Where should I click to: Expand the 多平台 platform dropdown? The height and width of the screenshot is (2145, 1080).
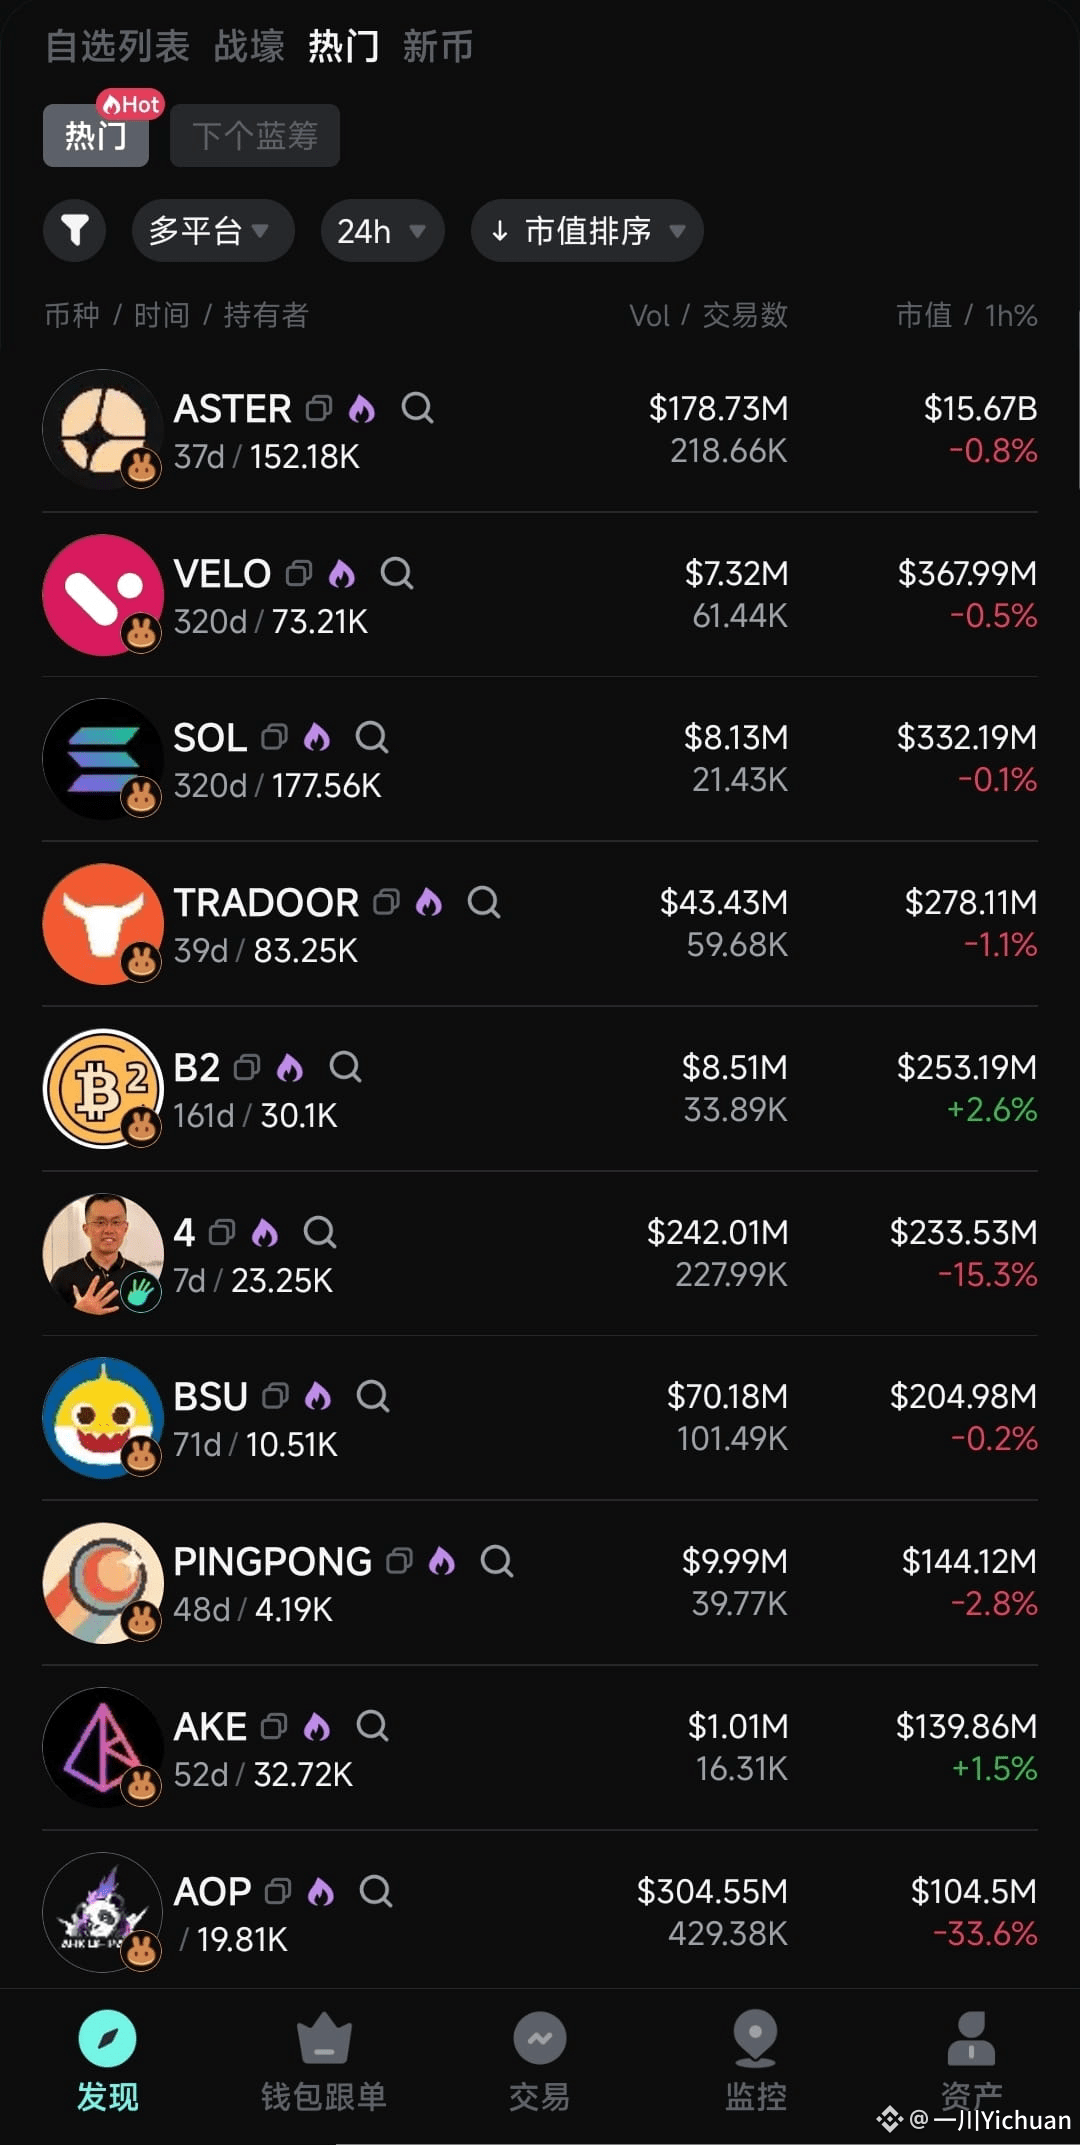click(x=213, y=231)
